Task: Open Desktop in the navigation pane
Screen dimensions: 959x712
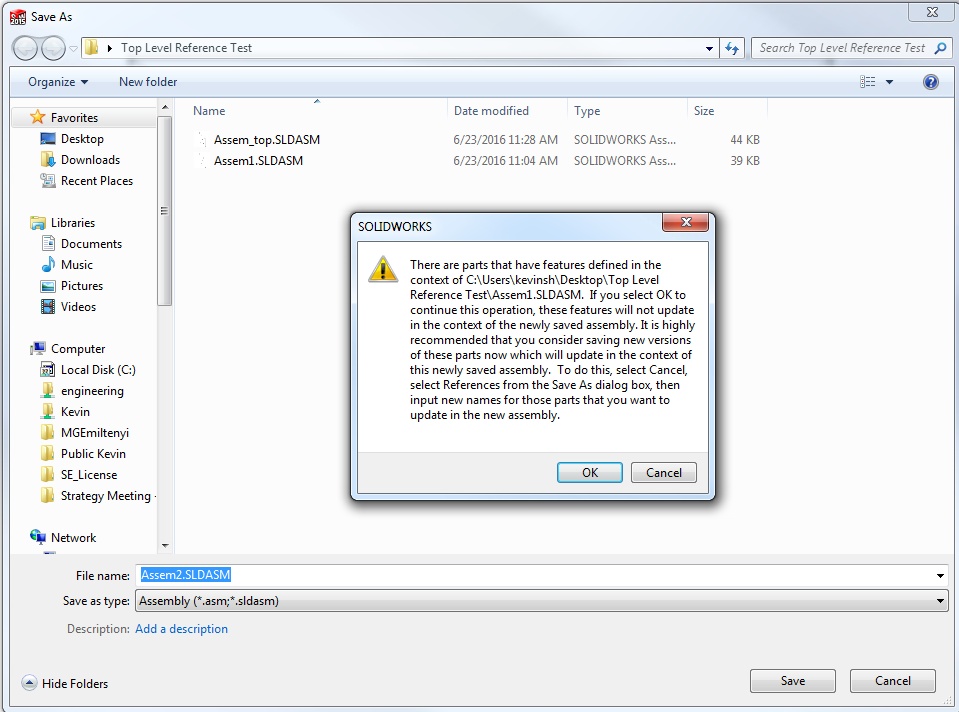Action: [x=82, y=139]
